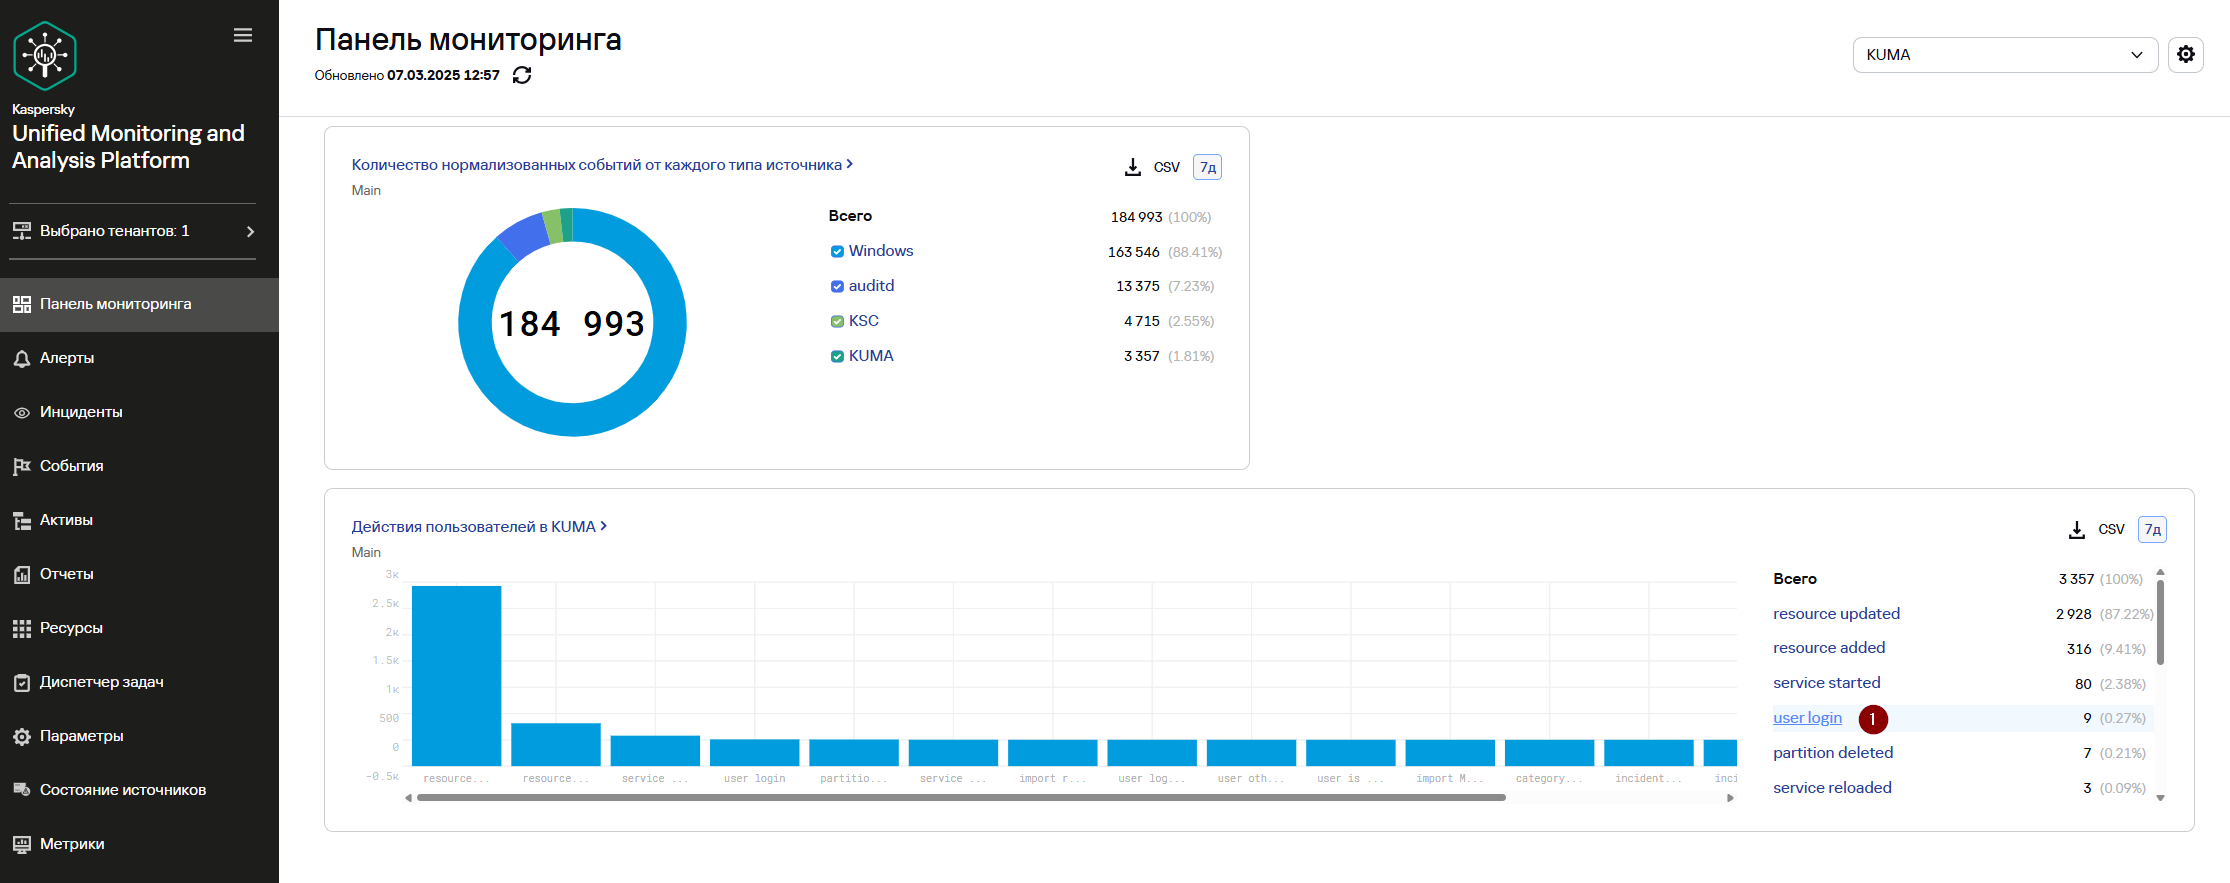
Task: Click the clipboard icon beside Диспетчер задач
Action: tap(22, 682)
